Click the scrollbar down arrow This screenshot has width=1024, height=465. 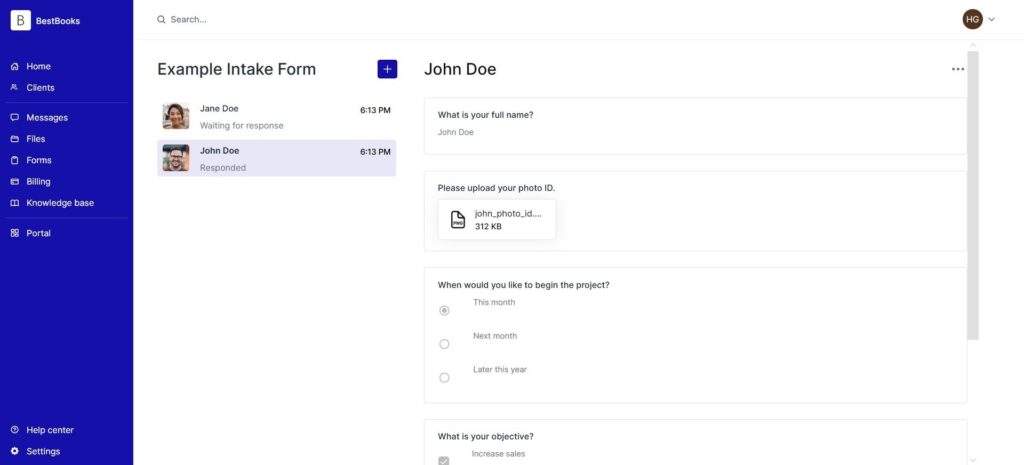[973, 460]
